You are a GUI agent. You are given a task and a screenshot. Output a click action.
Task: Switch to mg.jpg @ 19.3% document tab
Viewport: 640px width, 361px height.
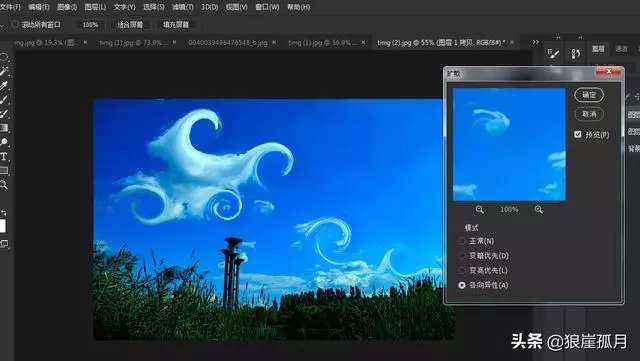coord(46,42)
